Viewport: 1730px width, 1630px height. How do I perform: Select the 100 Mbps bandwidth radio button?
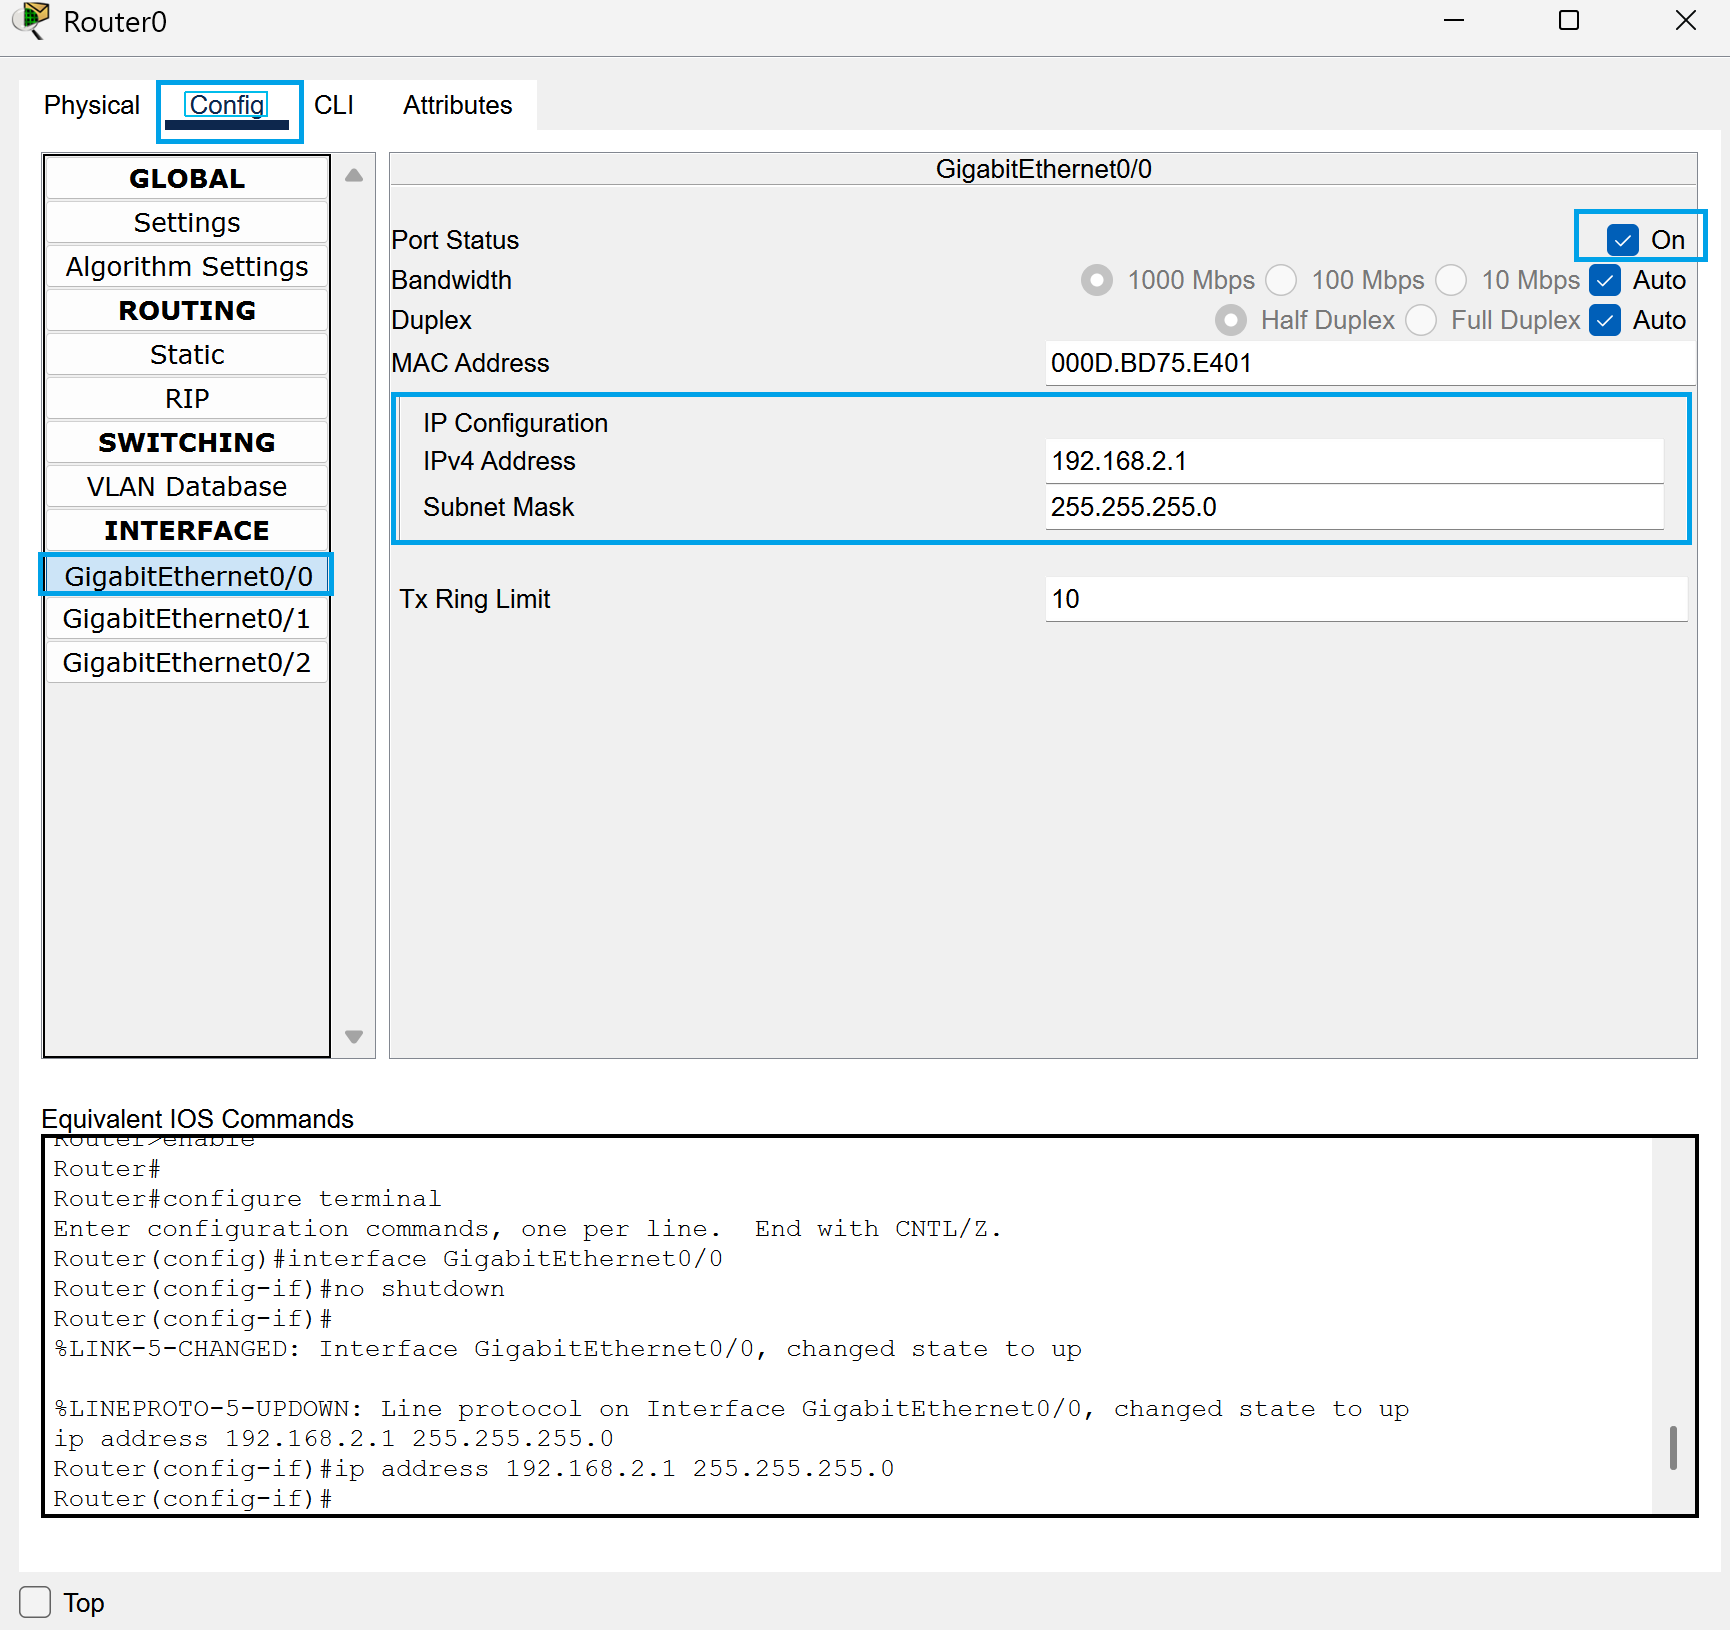[x=1281, y=280]
